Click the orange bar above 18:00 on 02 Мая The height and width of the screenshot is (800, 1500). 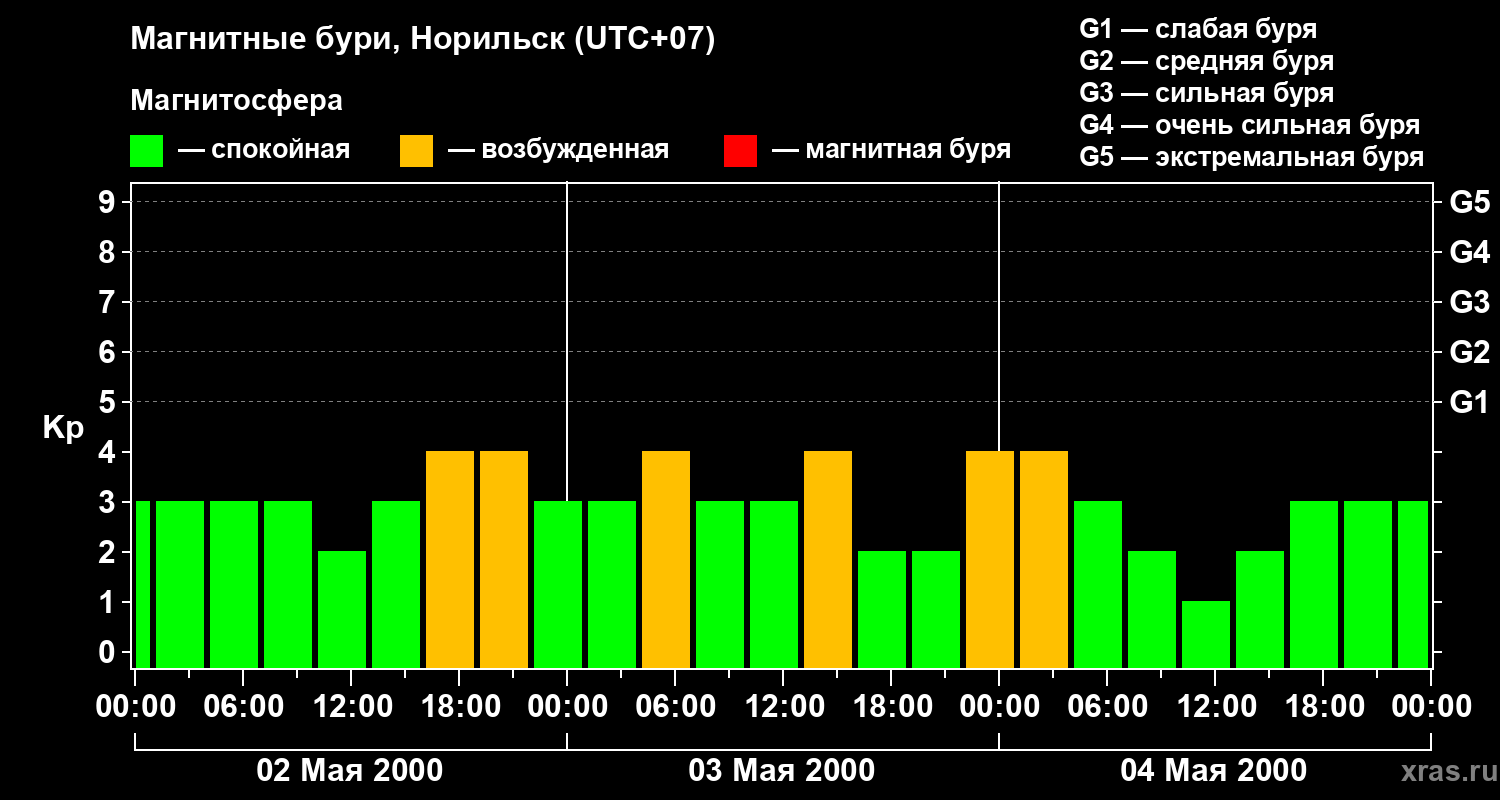[450, 559]
